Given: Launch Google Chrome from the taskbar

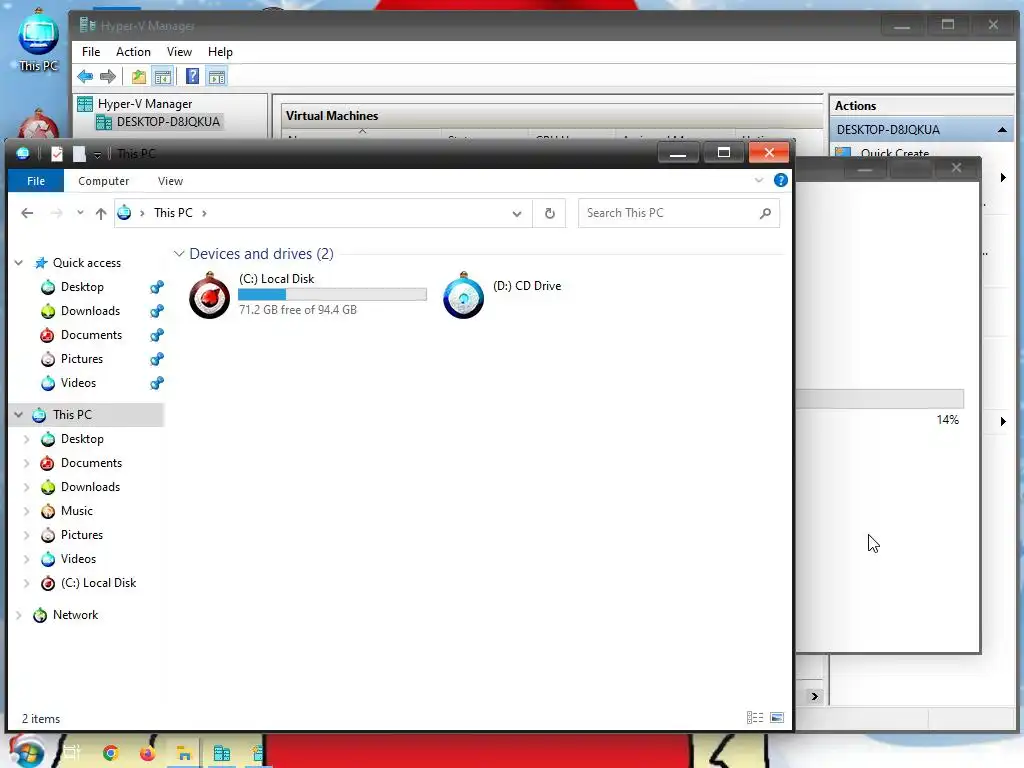Looking at the screenshot, I should [x=110, y=753].
